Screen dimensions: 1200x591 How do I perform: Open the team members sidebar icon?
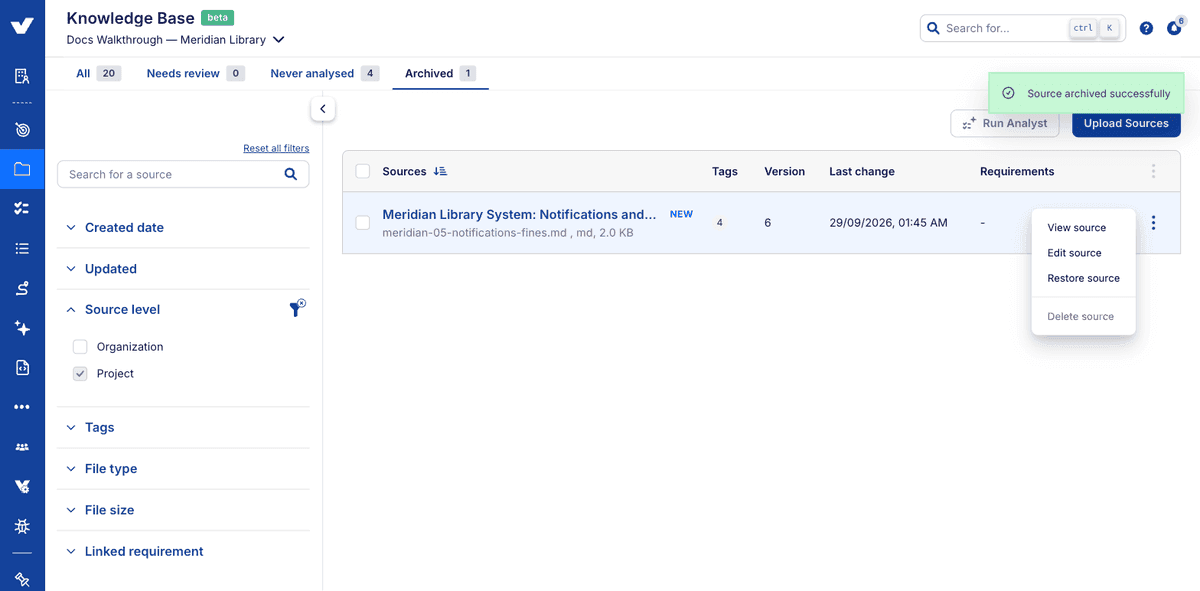tap(22, 447)
